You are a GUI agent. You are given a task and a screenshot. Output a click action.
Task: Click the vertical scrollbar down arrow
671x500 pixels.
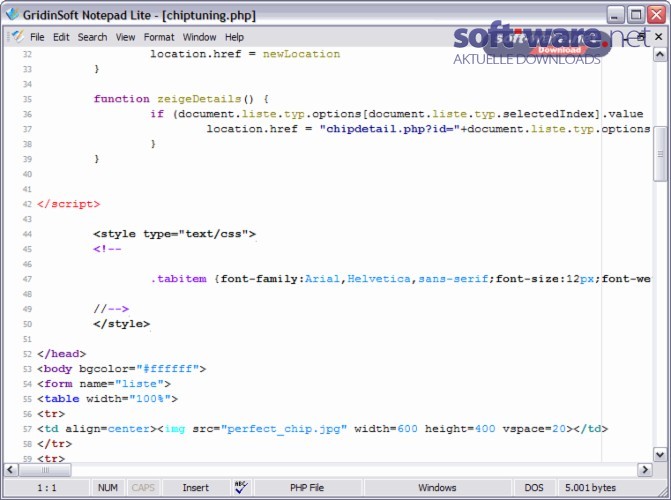click(660, 454)
